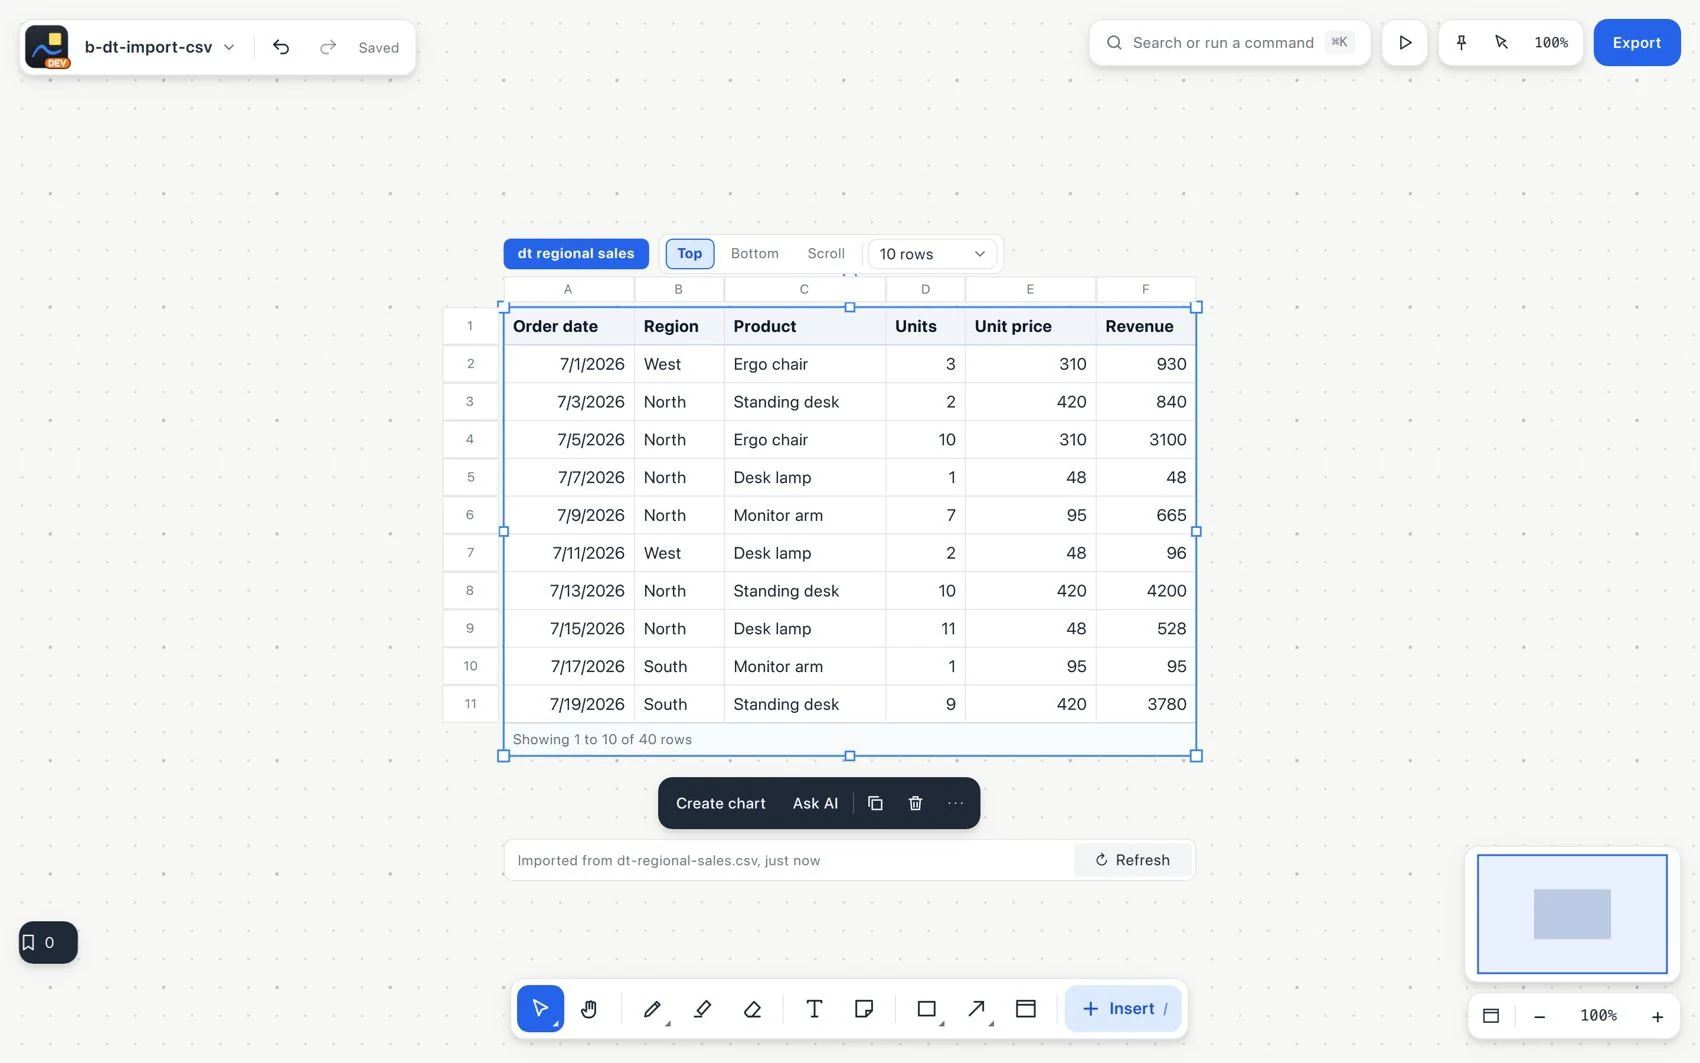Image resolution: width=1700 pixels, height=1063 pixels.
Task: Click the Export button
Action: [1637, 42]
